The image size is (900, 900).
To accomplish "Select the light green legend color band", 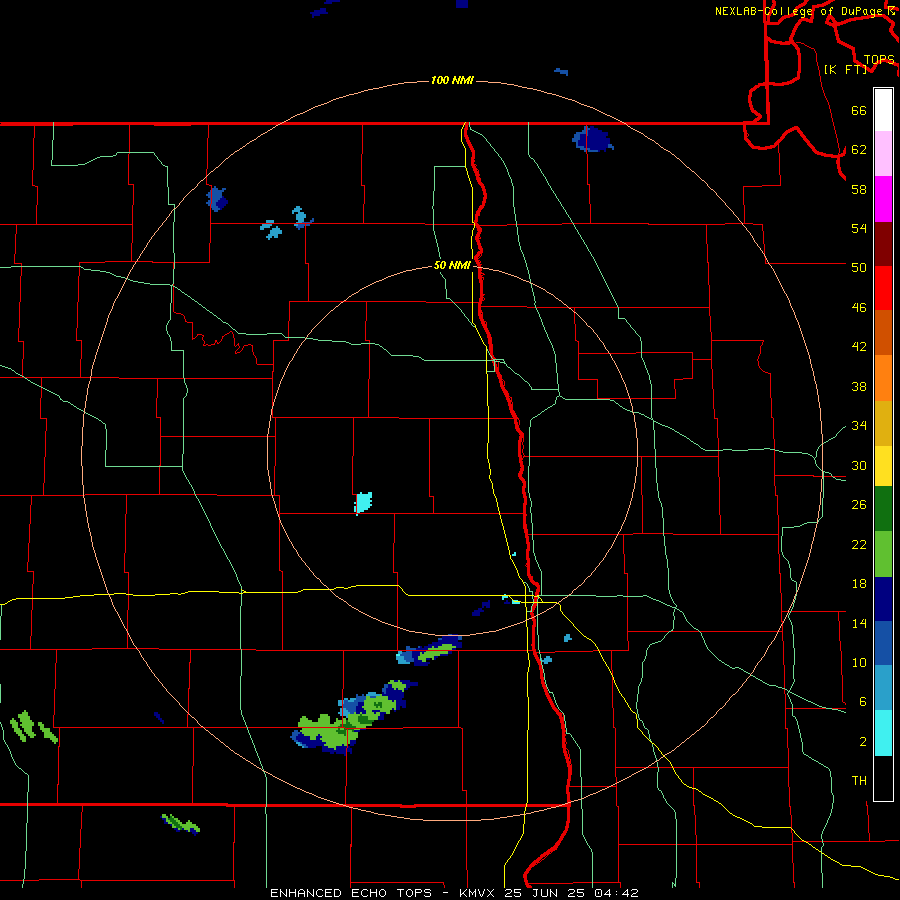I will [x=883, y=554].
